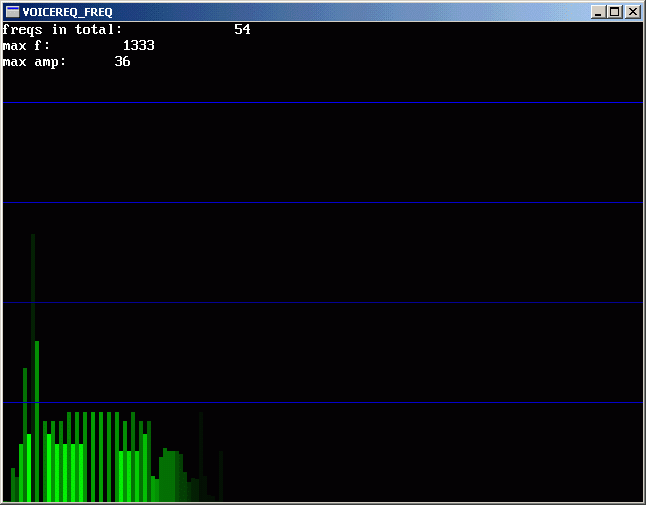Click the third blue gridline from top
This screenshot has height=505, width=646.
[322, 302]
